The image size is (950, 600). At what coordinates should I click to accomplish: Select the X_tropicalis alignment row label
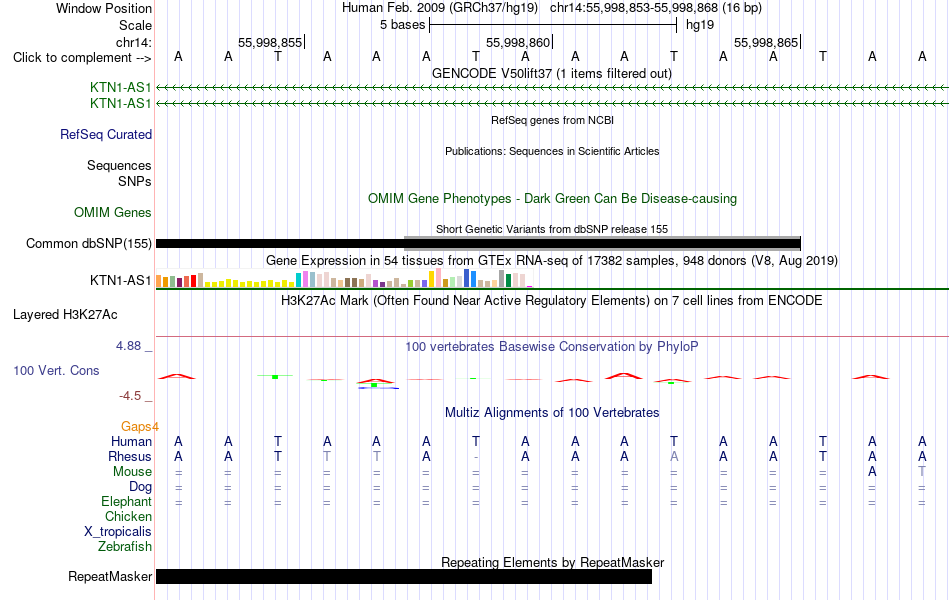pyautogui.click(x=118, y=532)
